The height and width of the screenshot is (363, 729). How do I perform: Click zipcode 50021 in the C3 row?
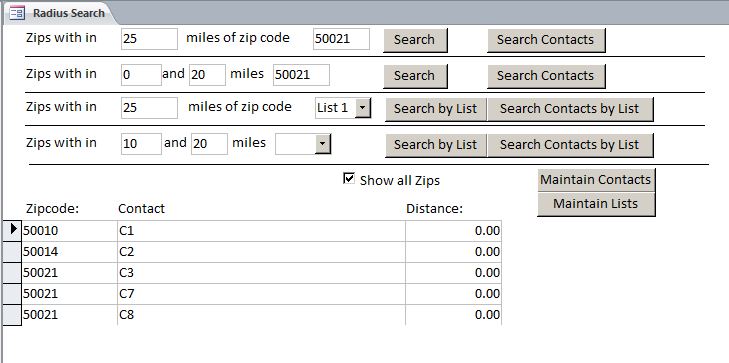(x=69, y=273)
